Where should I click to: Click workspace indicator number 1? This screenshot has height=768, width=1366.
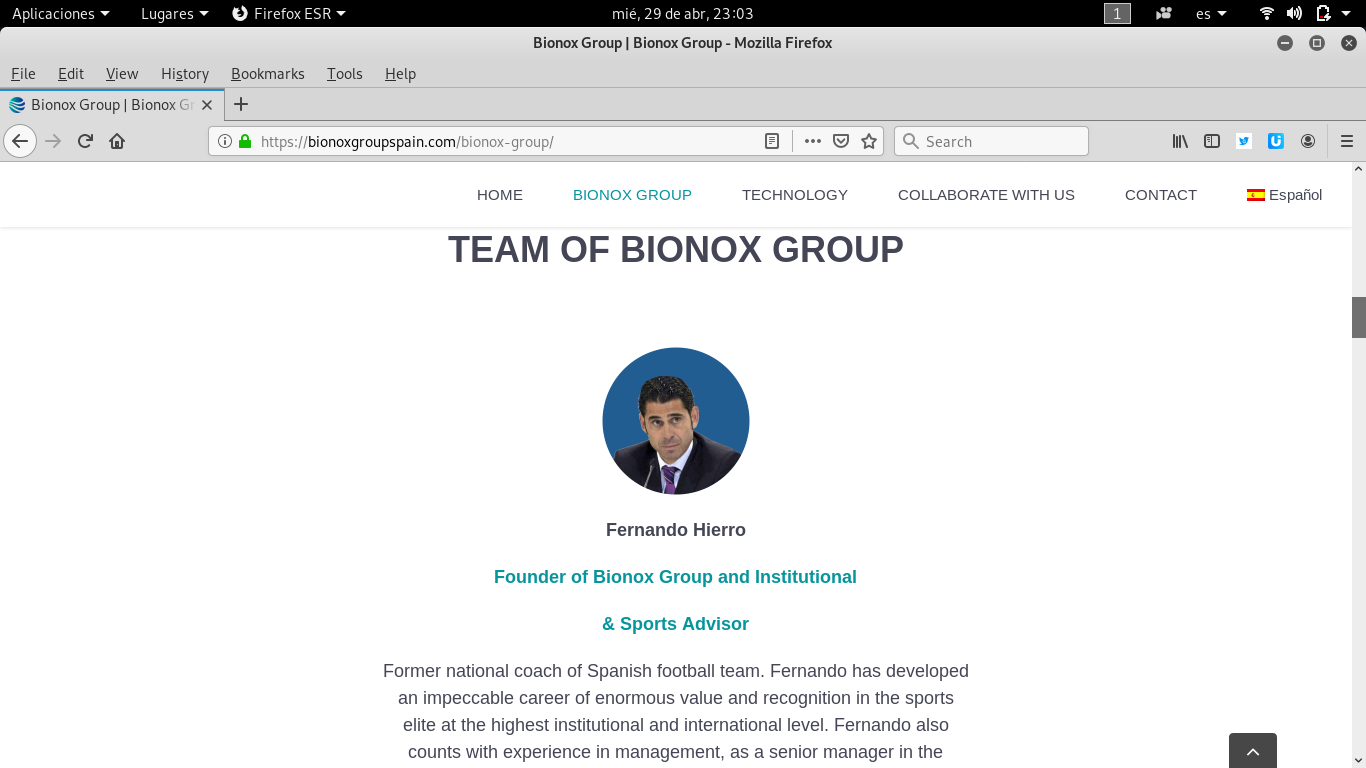click(x=1117, y=13)
